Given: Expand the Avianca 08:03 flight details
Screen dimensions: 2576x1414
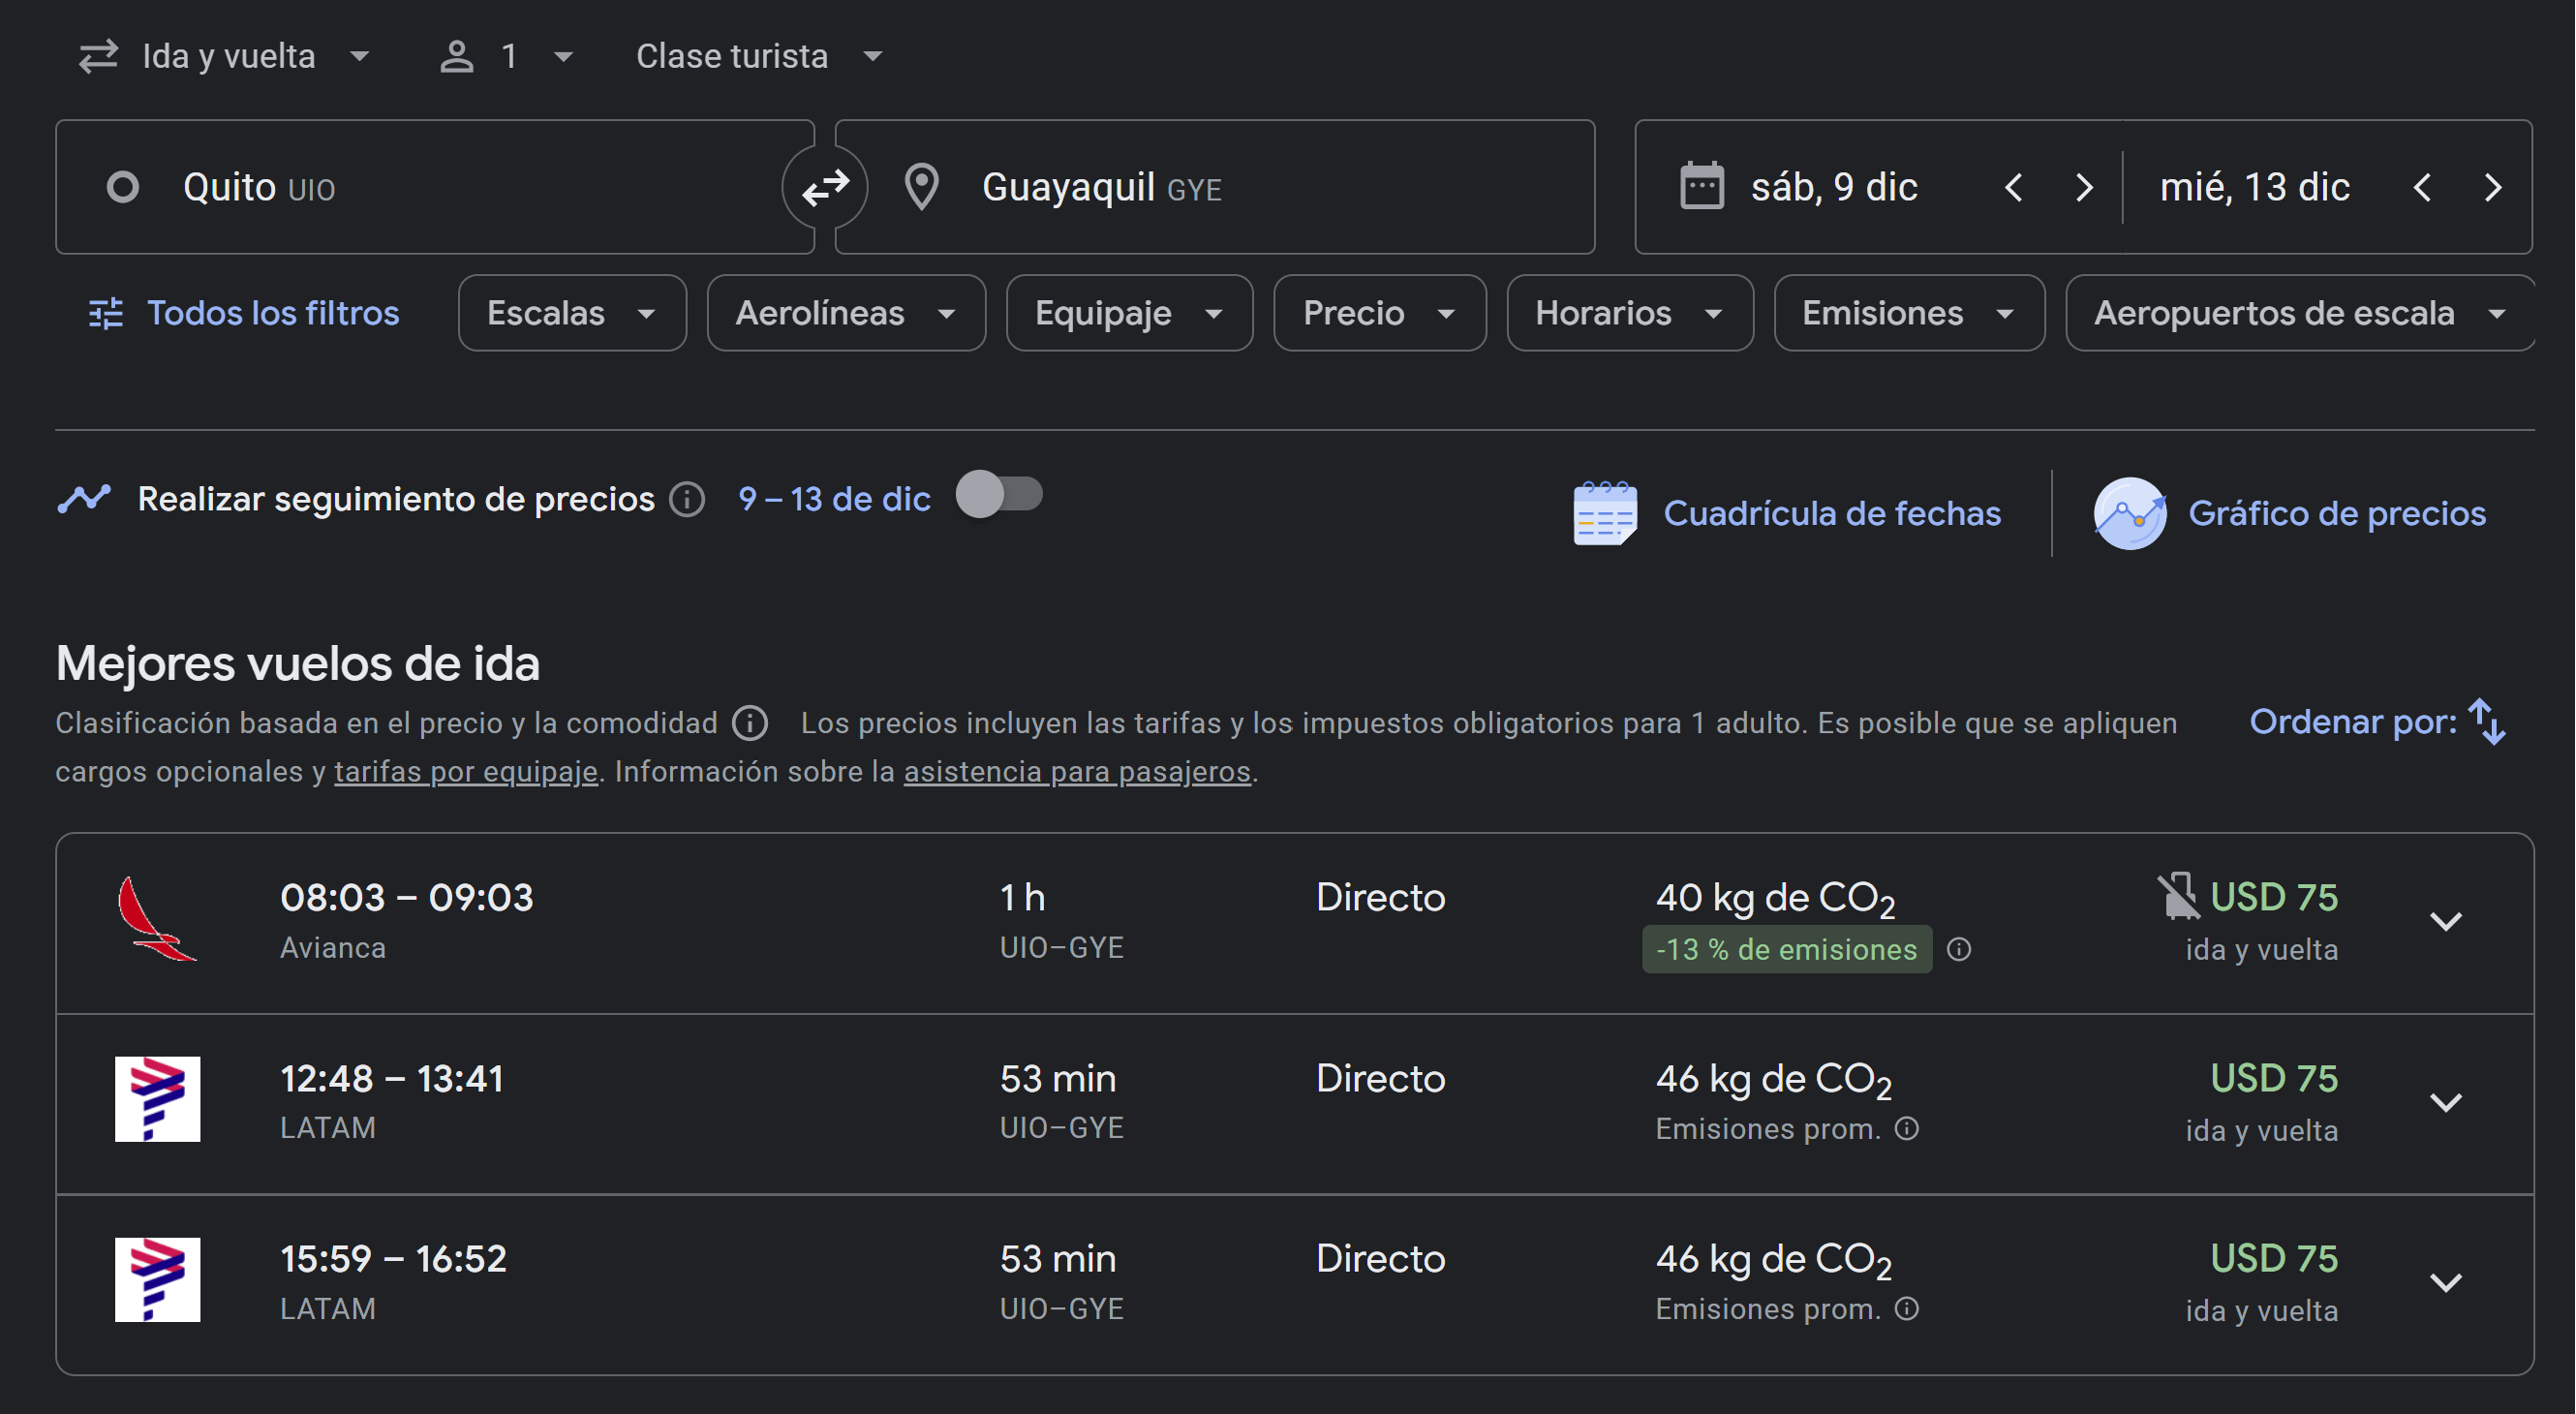Looking at the screenshot, I should click(2445, 921).
